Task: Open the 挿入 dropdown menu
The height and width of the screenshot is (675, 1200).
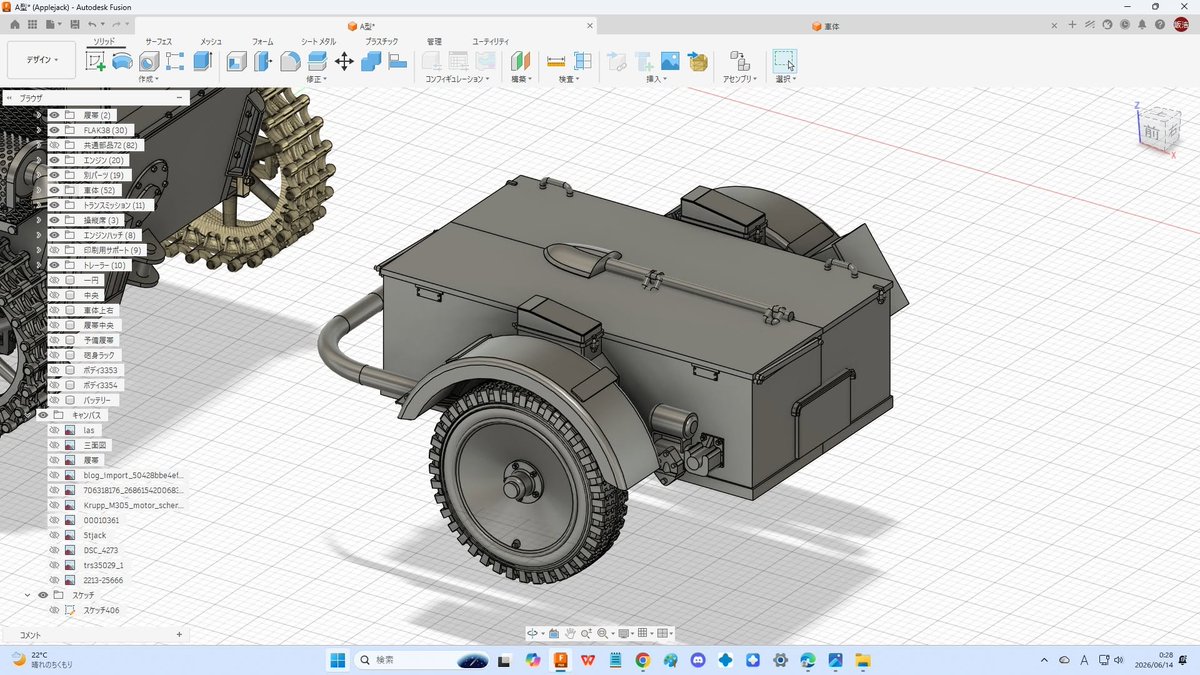Action: tap(657, 79)
